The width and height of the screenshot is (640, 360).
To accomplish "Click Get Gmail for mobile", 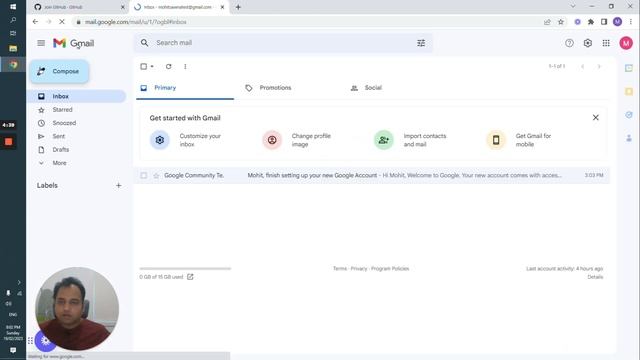I will pyautogui.click(x=519, y=140).
